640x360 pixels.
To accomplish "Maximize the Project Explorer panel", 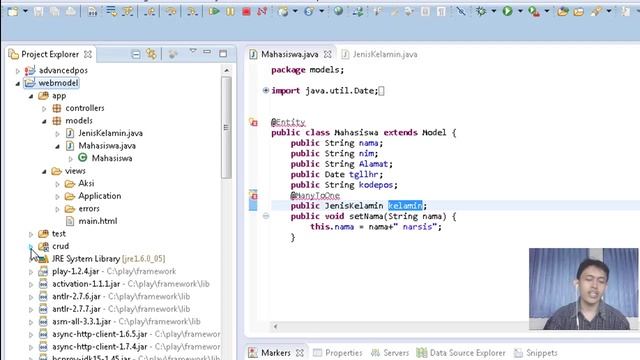I will click(223, 53).
